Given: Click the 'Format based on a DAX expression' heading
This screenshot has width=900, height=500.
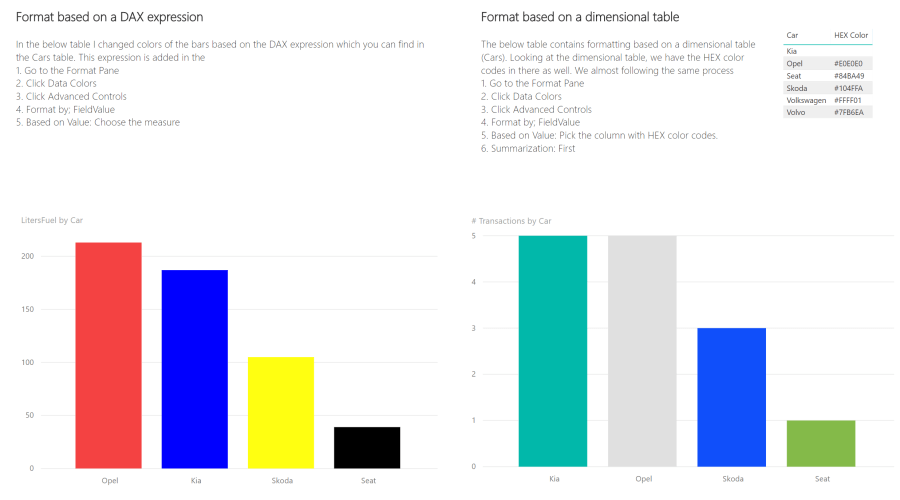Looking at the screenshot, I should pyautogui.click(x=110, y=18).
